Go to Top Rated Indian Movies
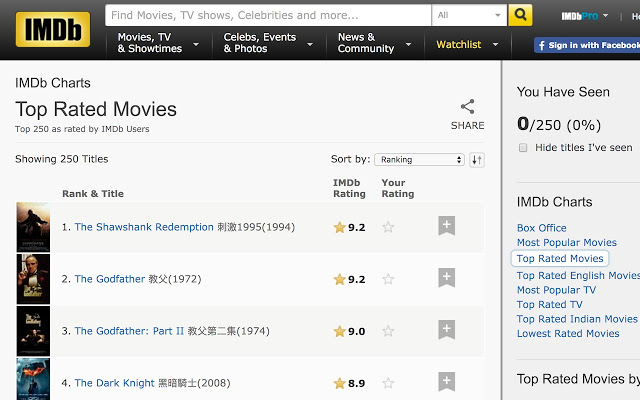 point(577,319)
